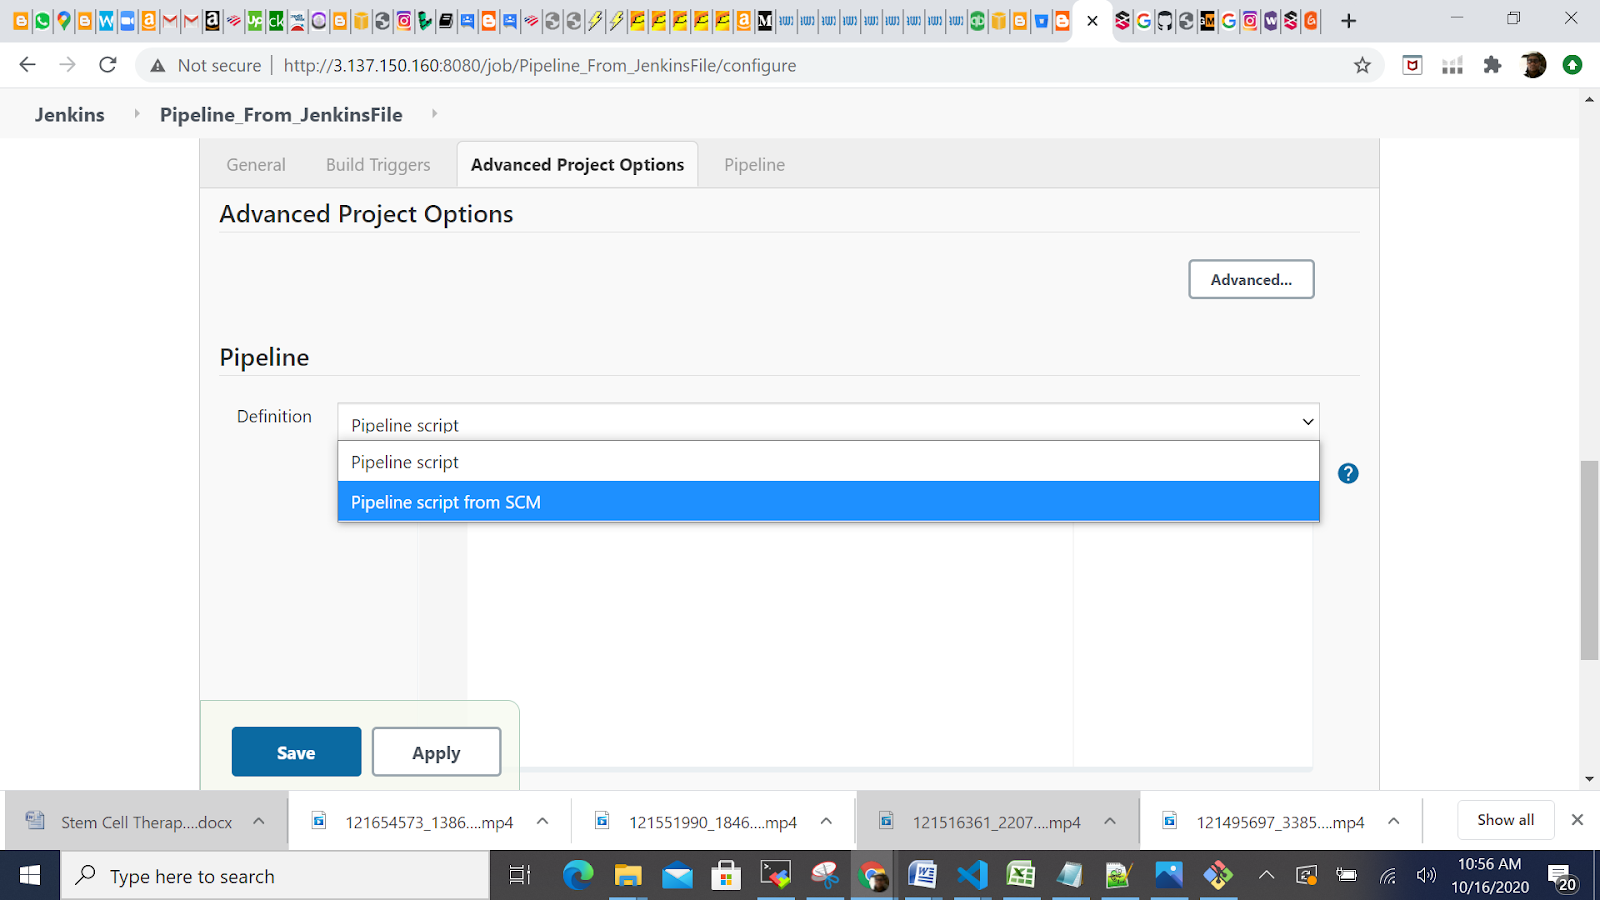Open options for 121551990_1846 mp4 download
1600x900 pixels.
[x=826, y=821]
